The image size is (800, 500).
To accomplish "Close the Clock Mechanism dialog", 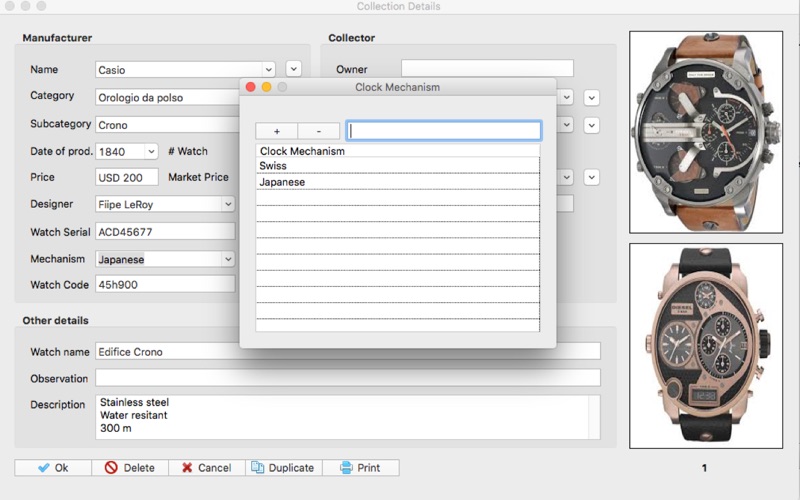I will (x=251, y=87).
